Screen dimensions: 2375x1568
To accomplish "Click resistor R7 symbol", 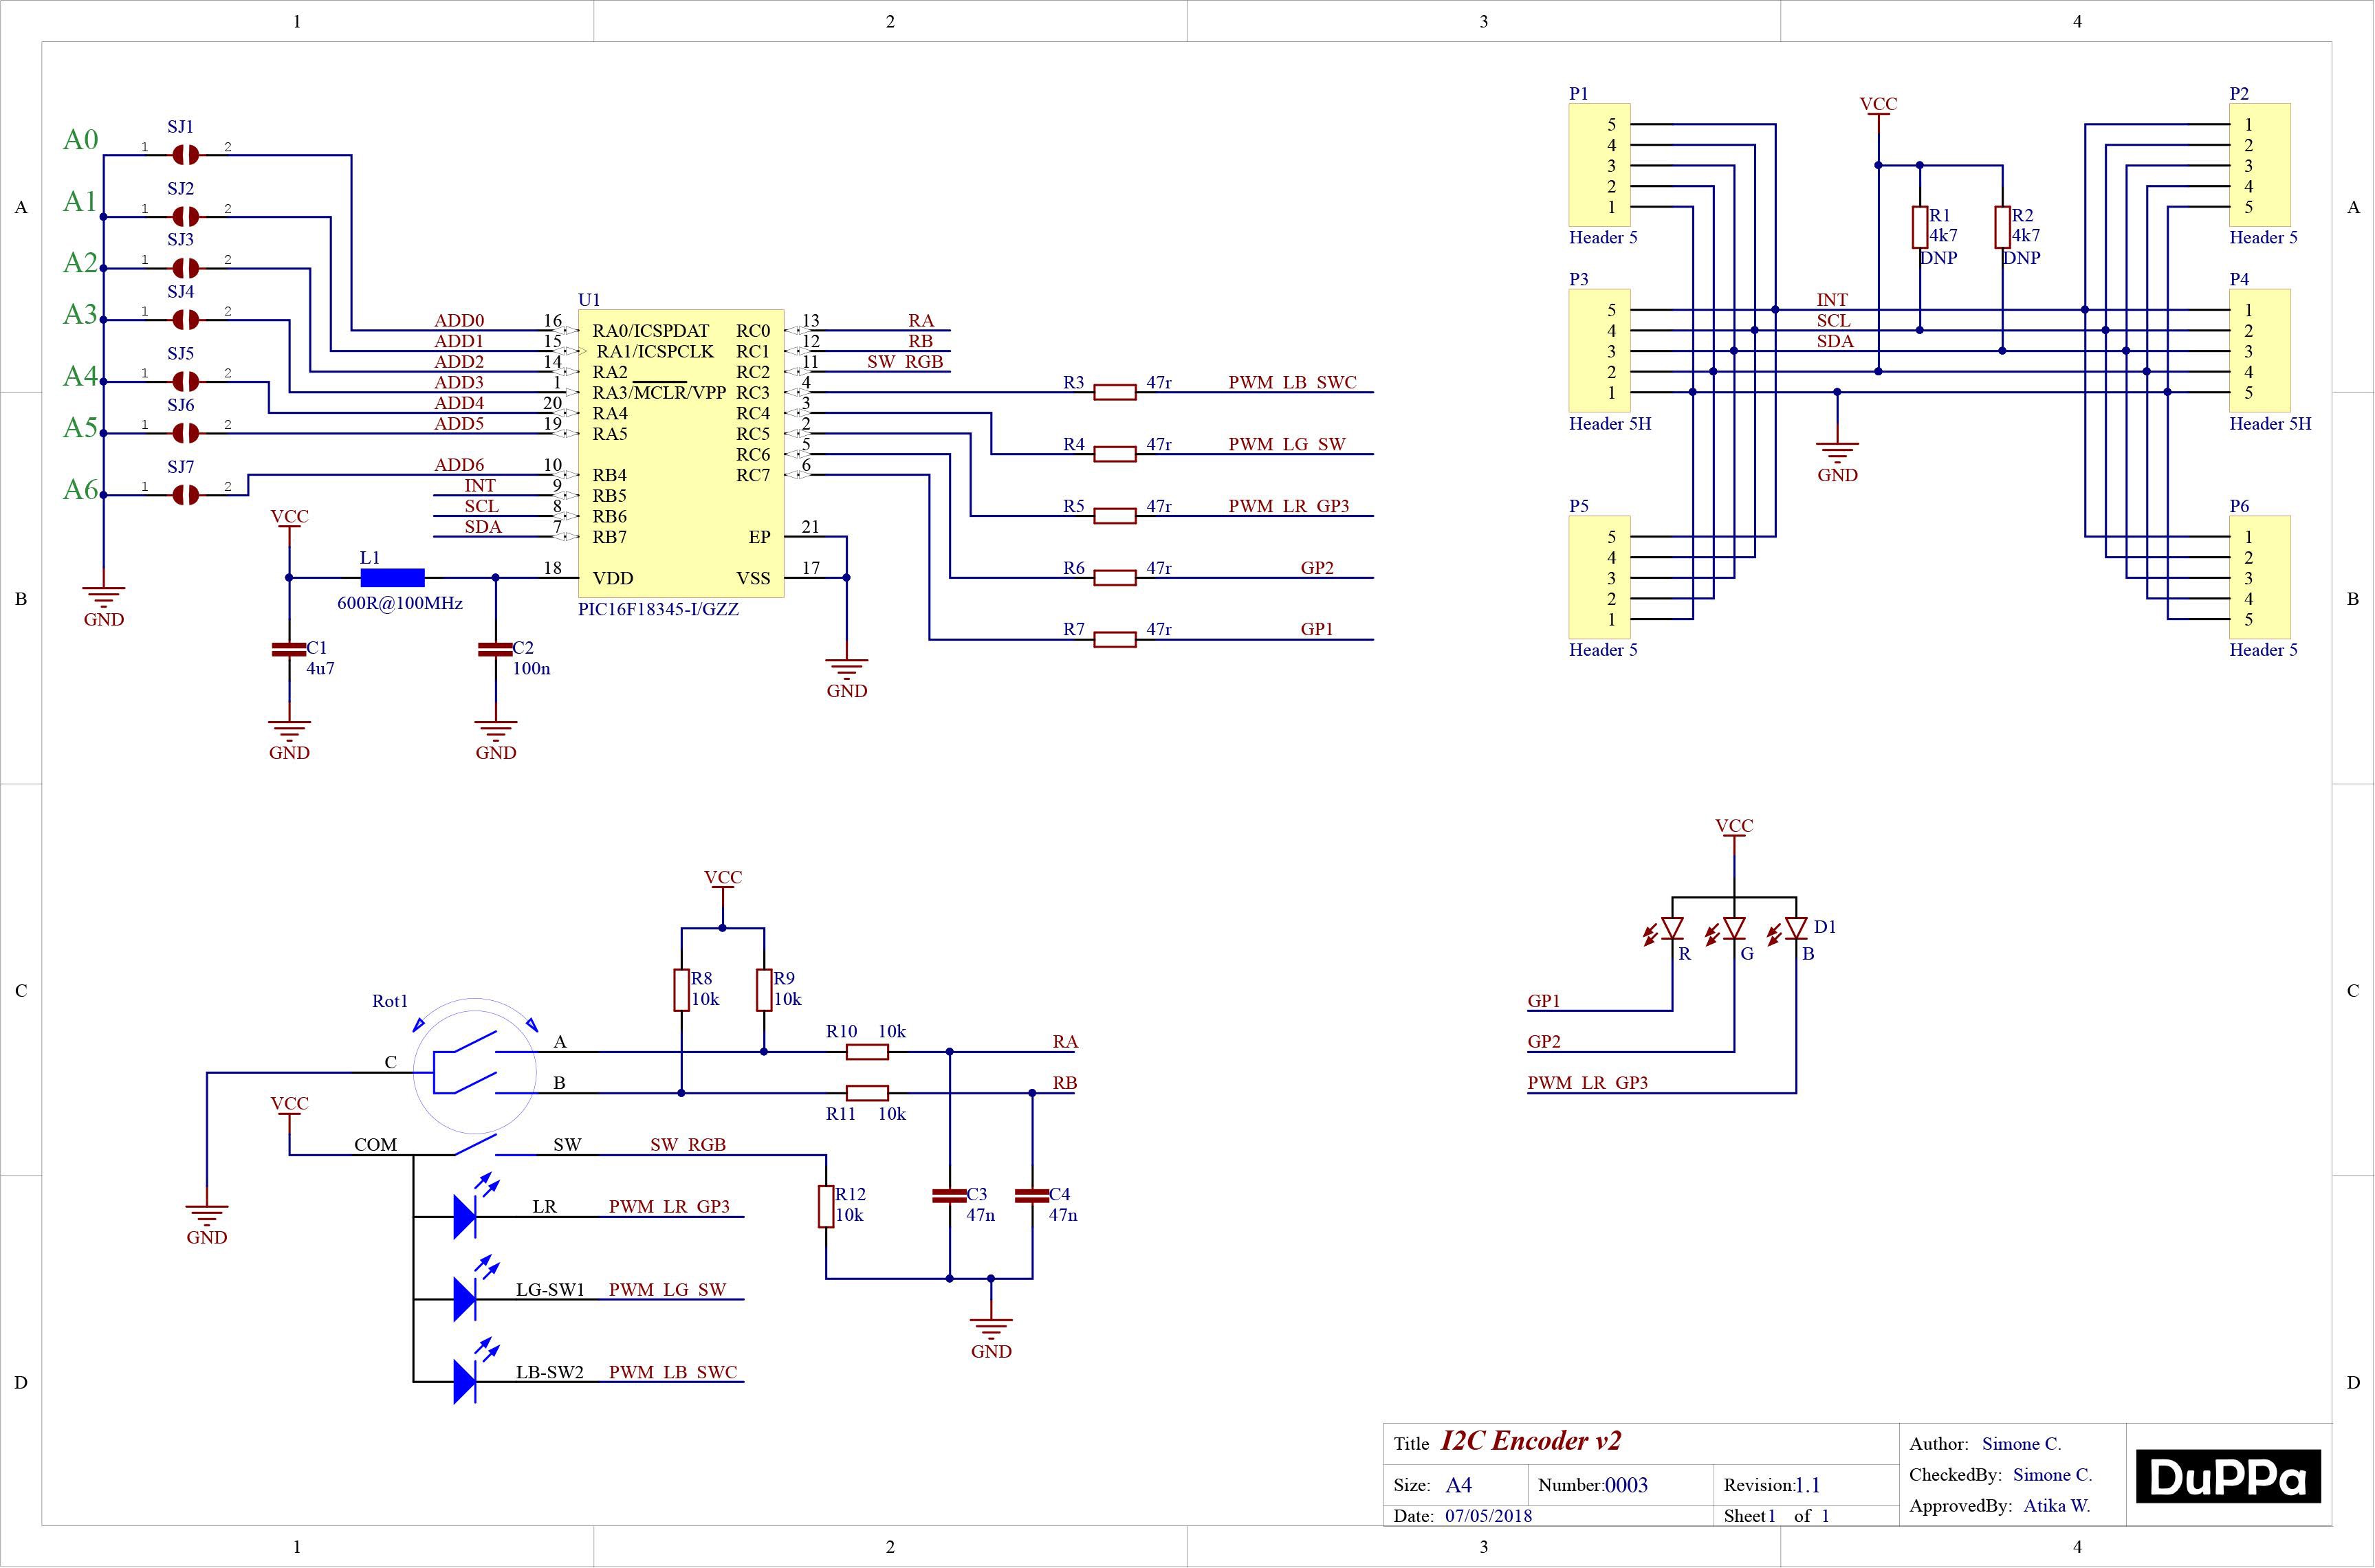I will tap(1115, 640).
